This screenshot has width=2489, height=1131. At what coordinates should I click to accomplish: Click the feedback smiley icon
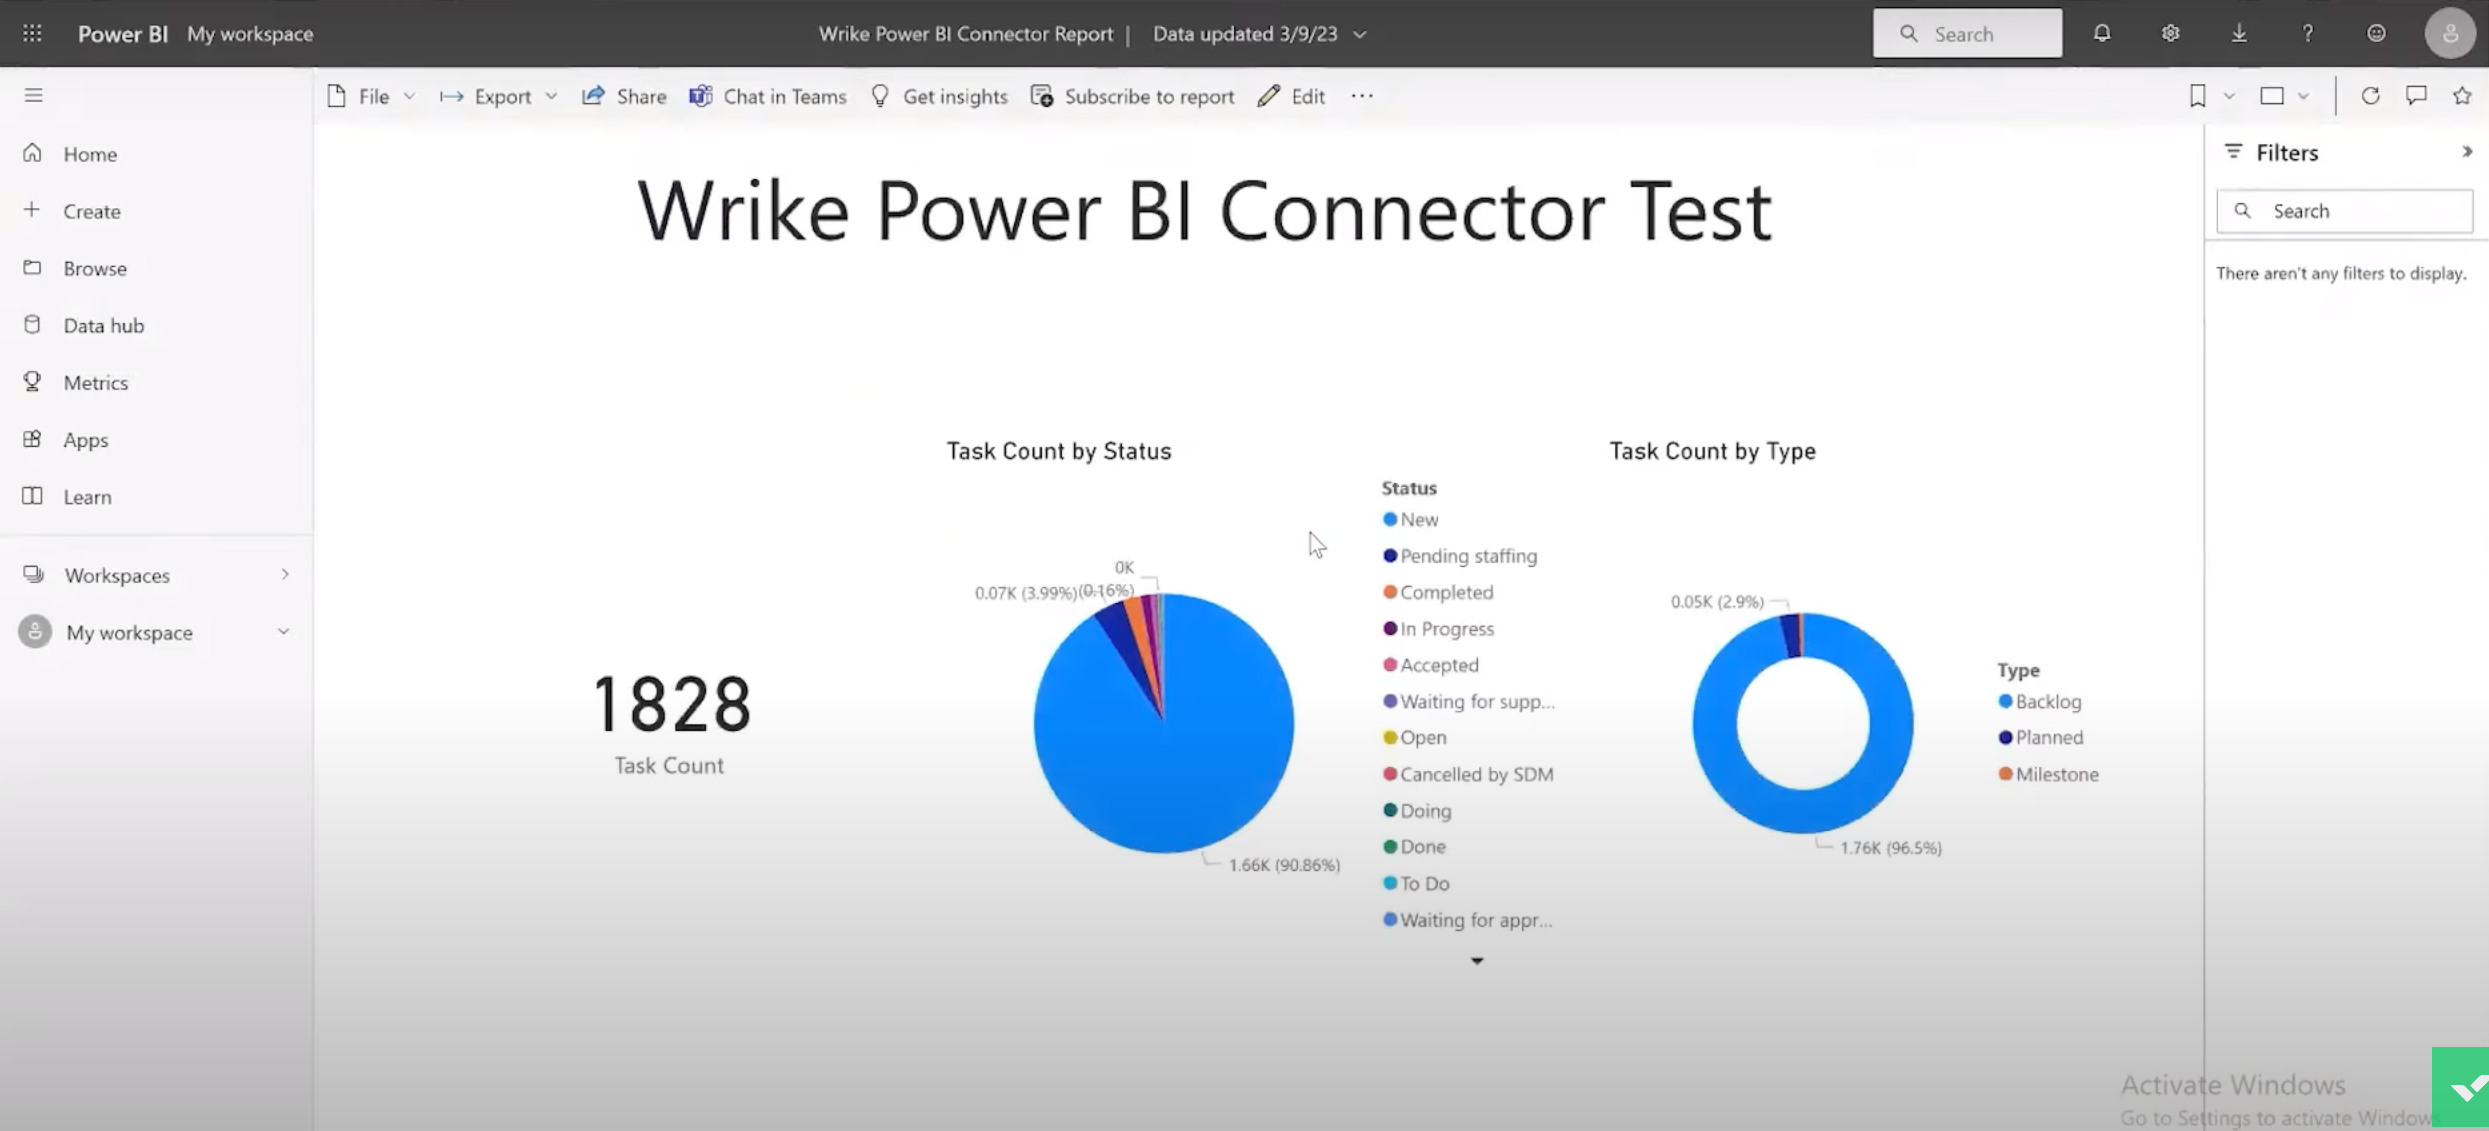(x=2376, y=33)
